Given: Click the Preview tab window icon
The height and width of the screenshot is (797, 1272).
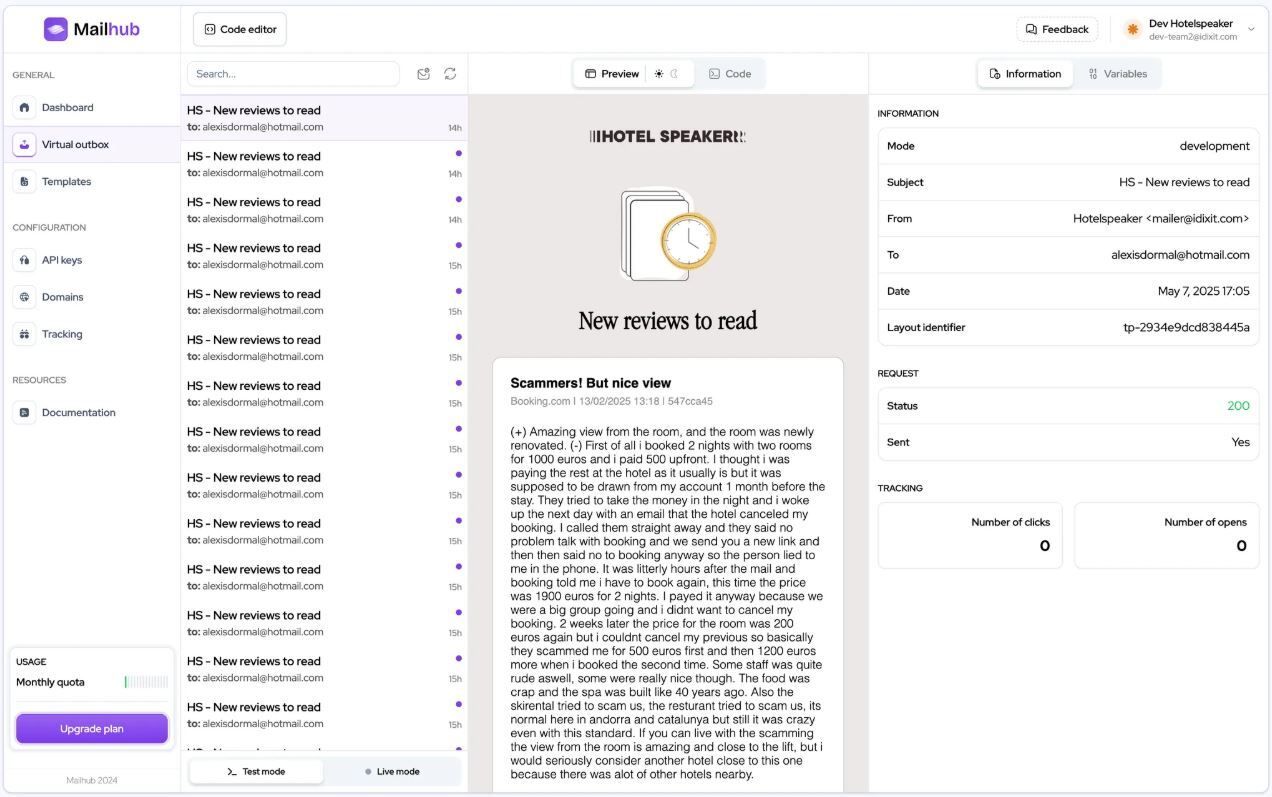Looking at the screenshot, I should coord(591,74).
